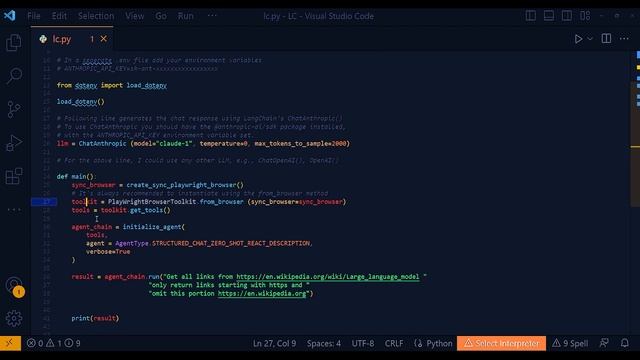
Task: Toggle the primary side bar layout icon
Action: pyautogui.click(x=531, y=16)
